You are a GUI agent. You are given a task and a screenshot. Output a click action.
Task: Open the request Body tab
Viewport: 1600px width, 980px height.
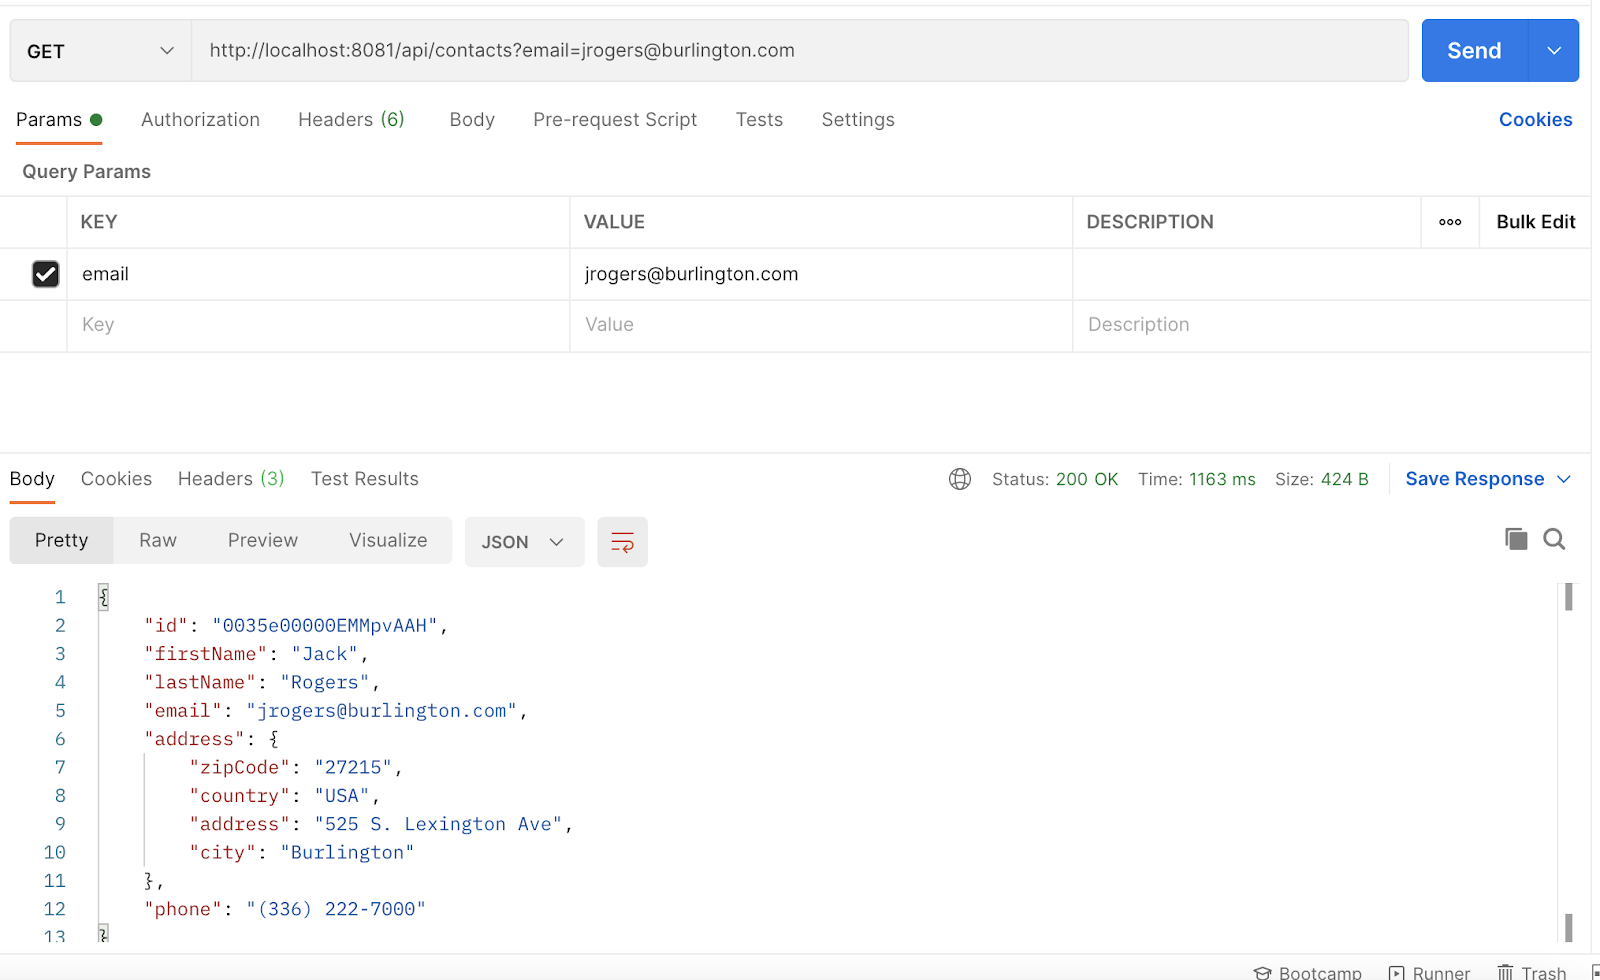472,120
